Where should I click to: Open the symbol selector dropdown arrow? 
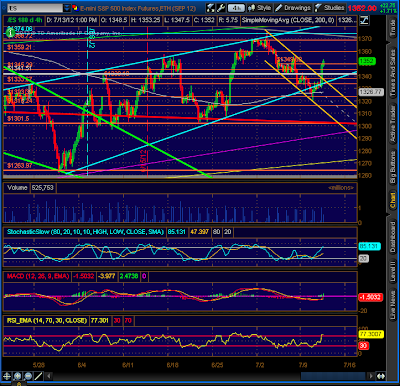coord(67,8)
